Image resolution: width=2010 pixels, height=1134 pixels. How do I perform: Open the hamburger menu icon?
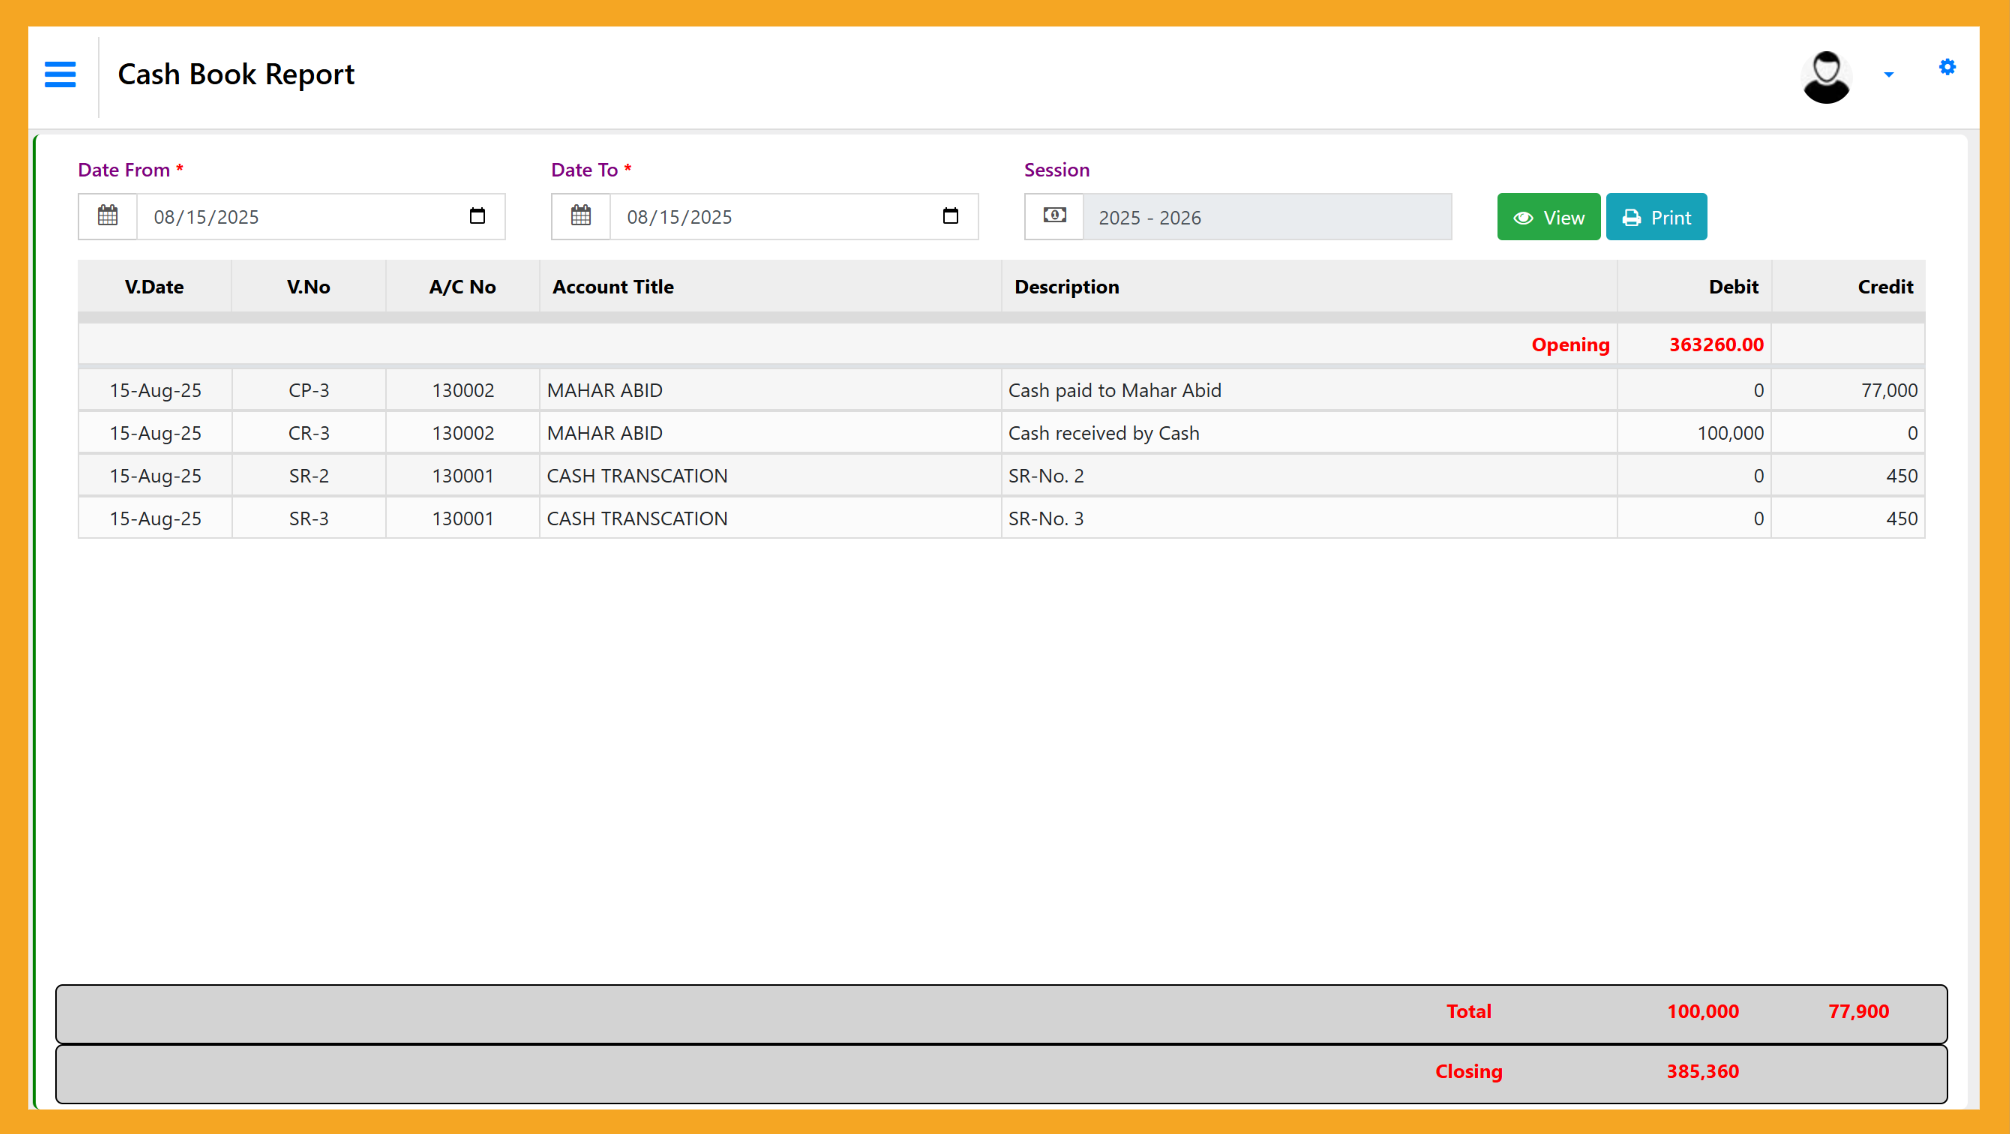(x=60, y=75)
